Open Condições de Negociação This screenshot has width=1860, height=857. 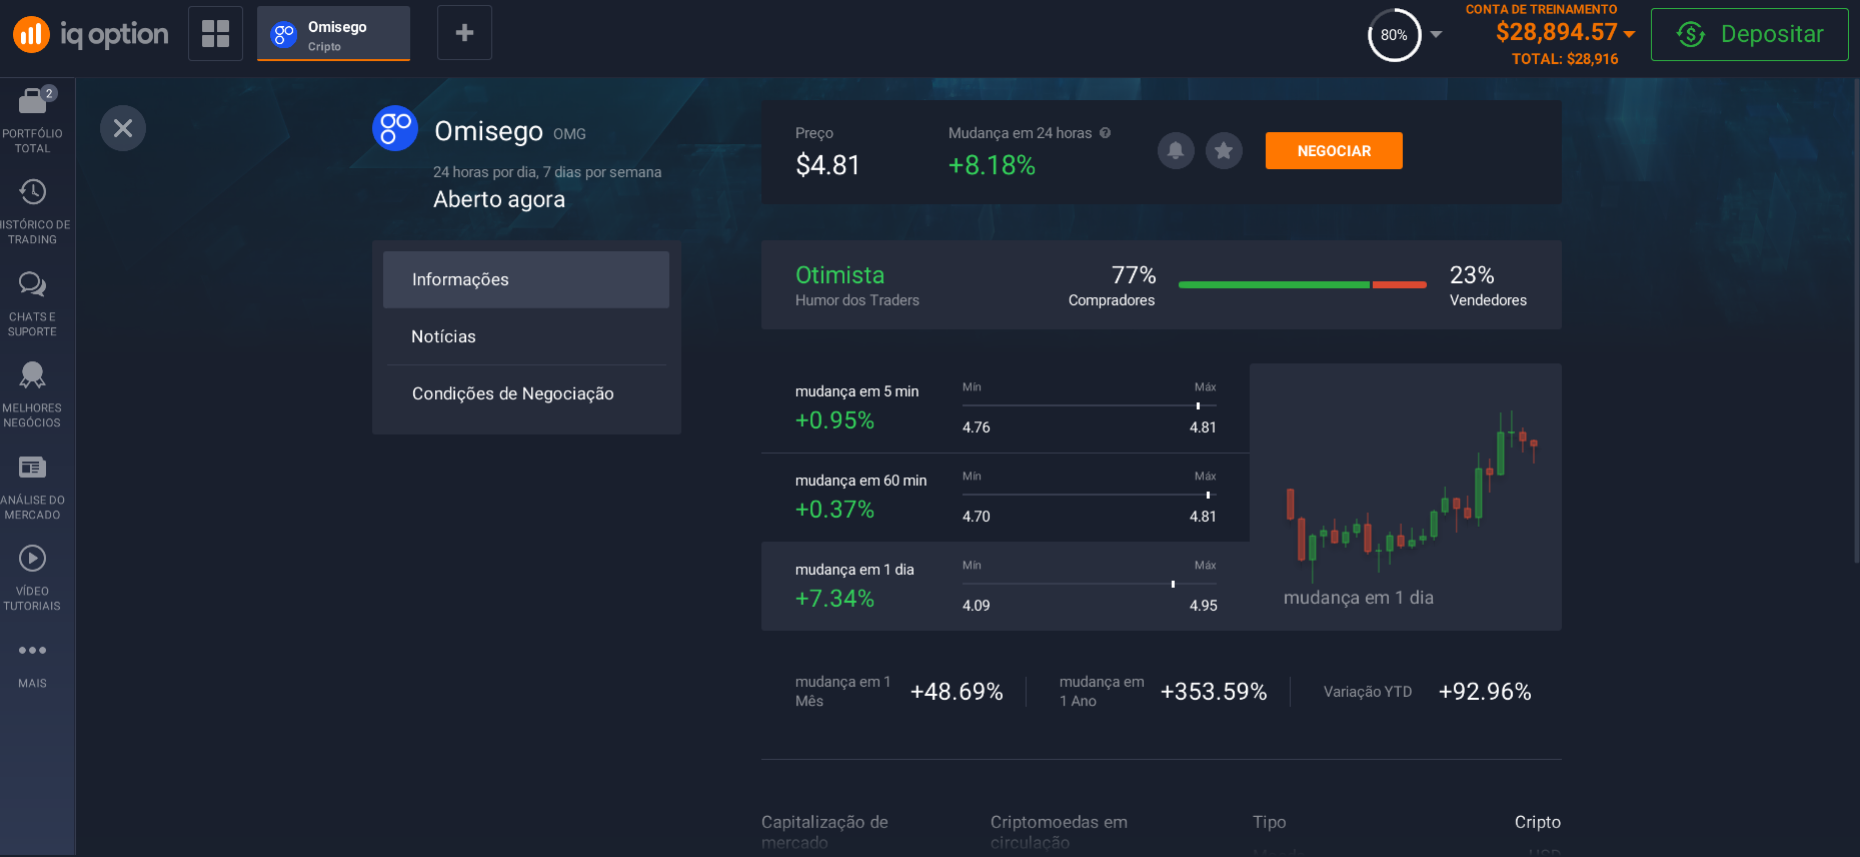(526, 393)
